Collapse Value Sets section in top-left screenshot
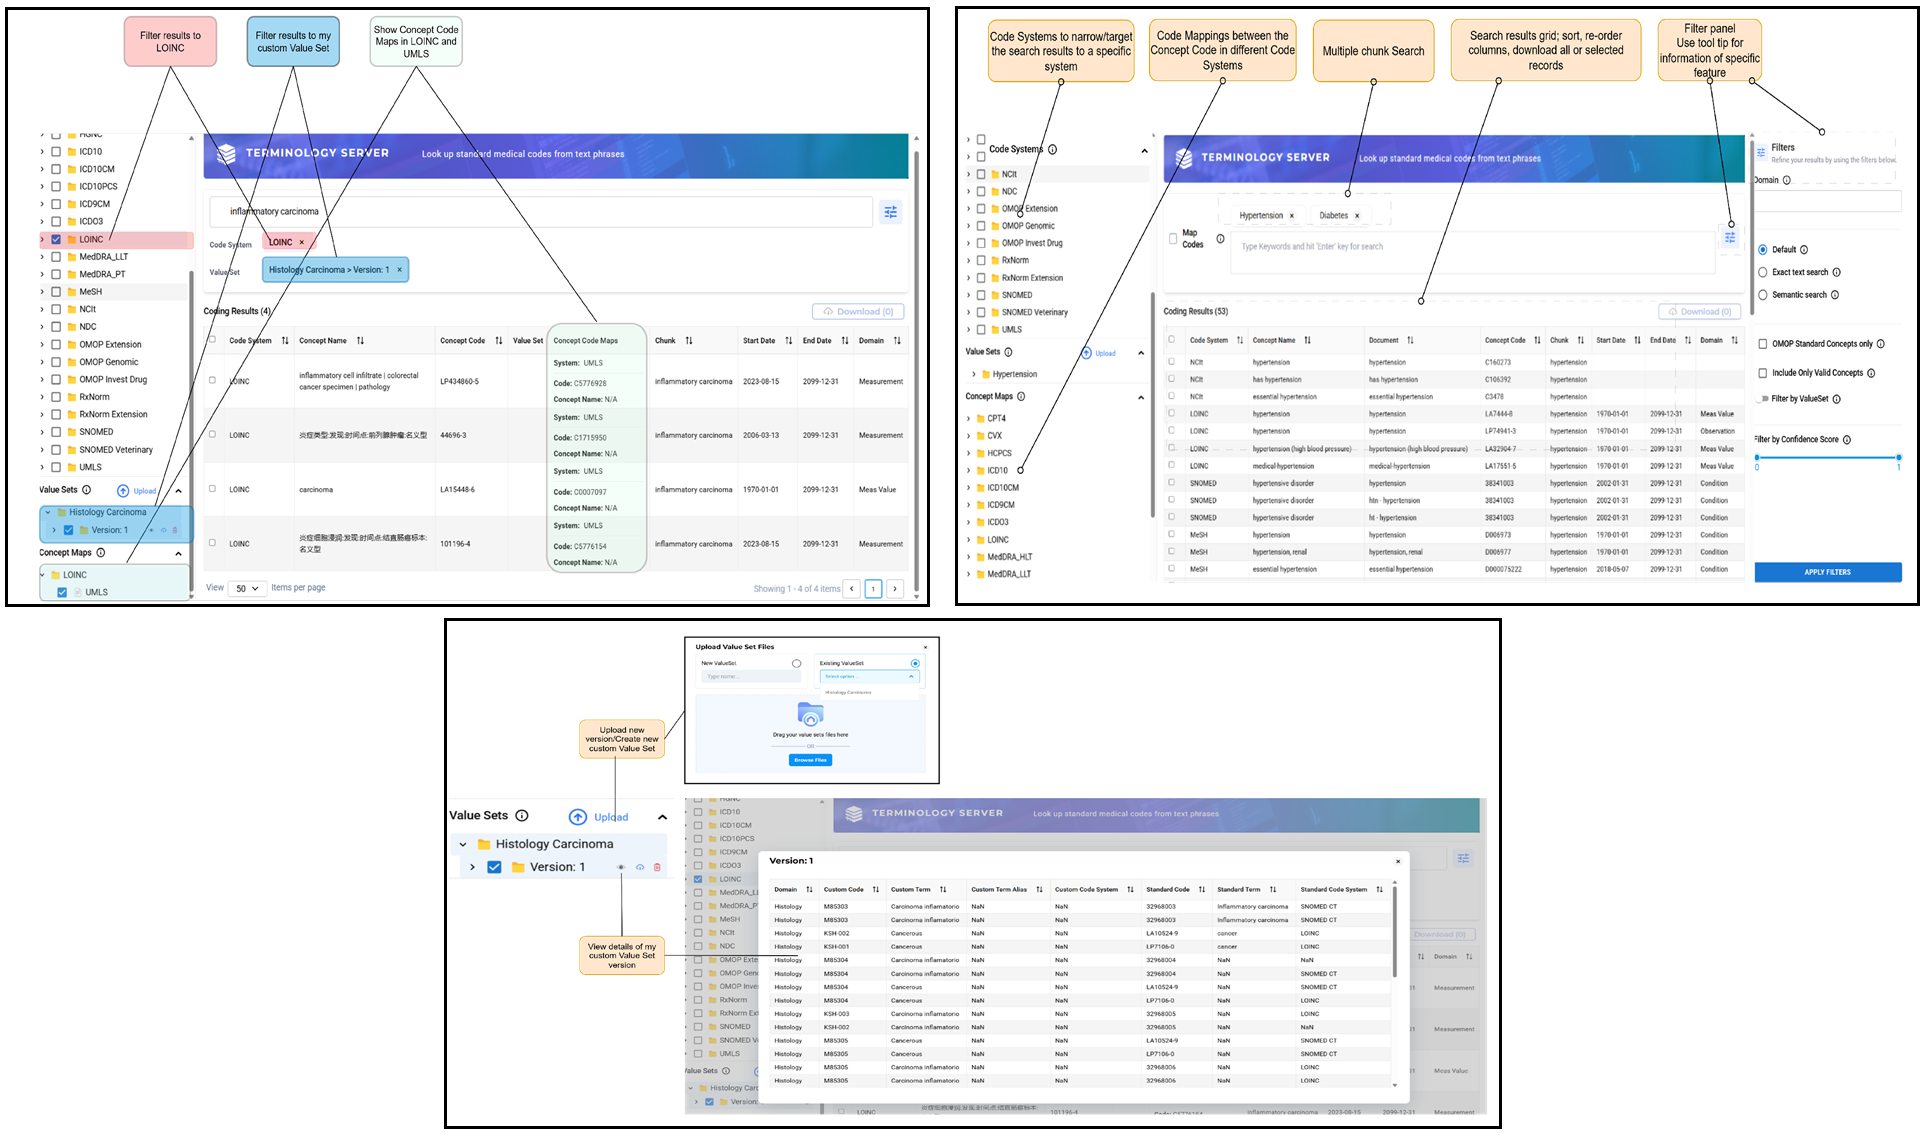 click(x=178, y=491)
